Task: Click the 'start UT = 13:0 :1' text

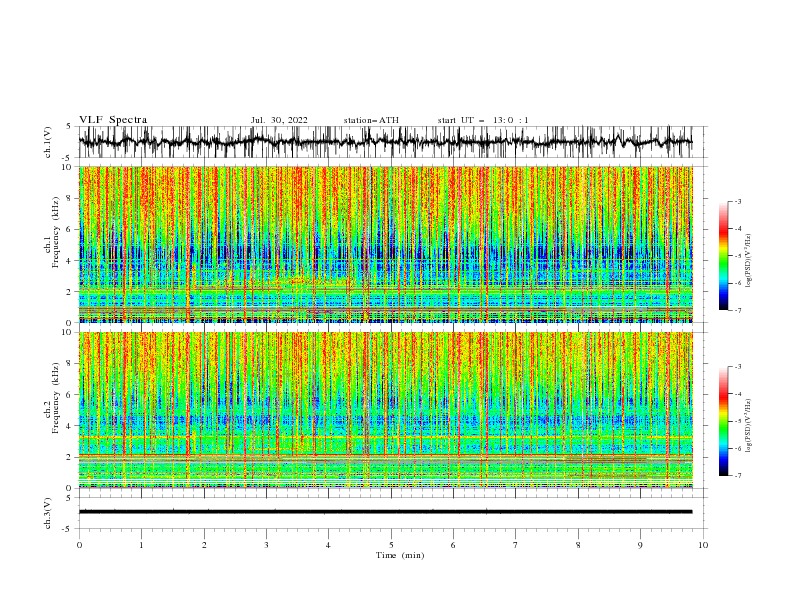Action: pyautogui.click(x=483, y=120)
